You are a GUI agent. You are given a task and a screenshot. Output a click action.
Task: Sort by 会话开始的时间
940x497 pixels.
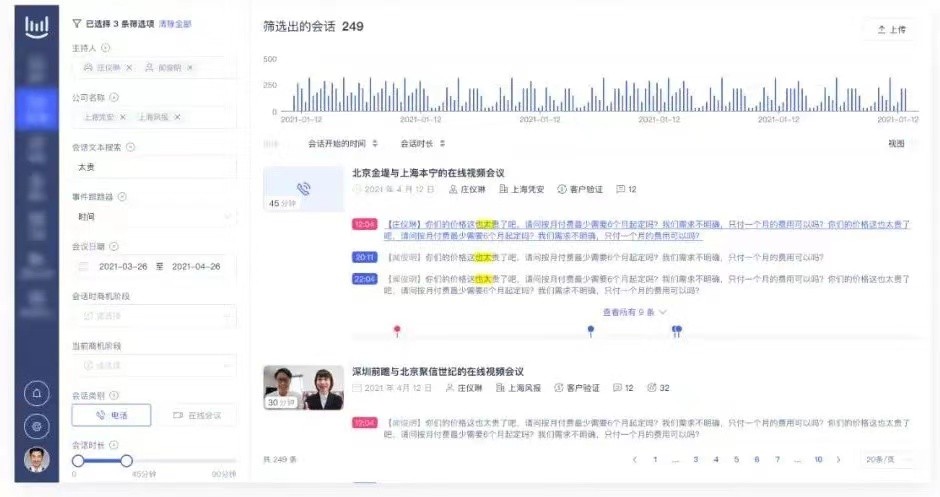coord(343,144)
